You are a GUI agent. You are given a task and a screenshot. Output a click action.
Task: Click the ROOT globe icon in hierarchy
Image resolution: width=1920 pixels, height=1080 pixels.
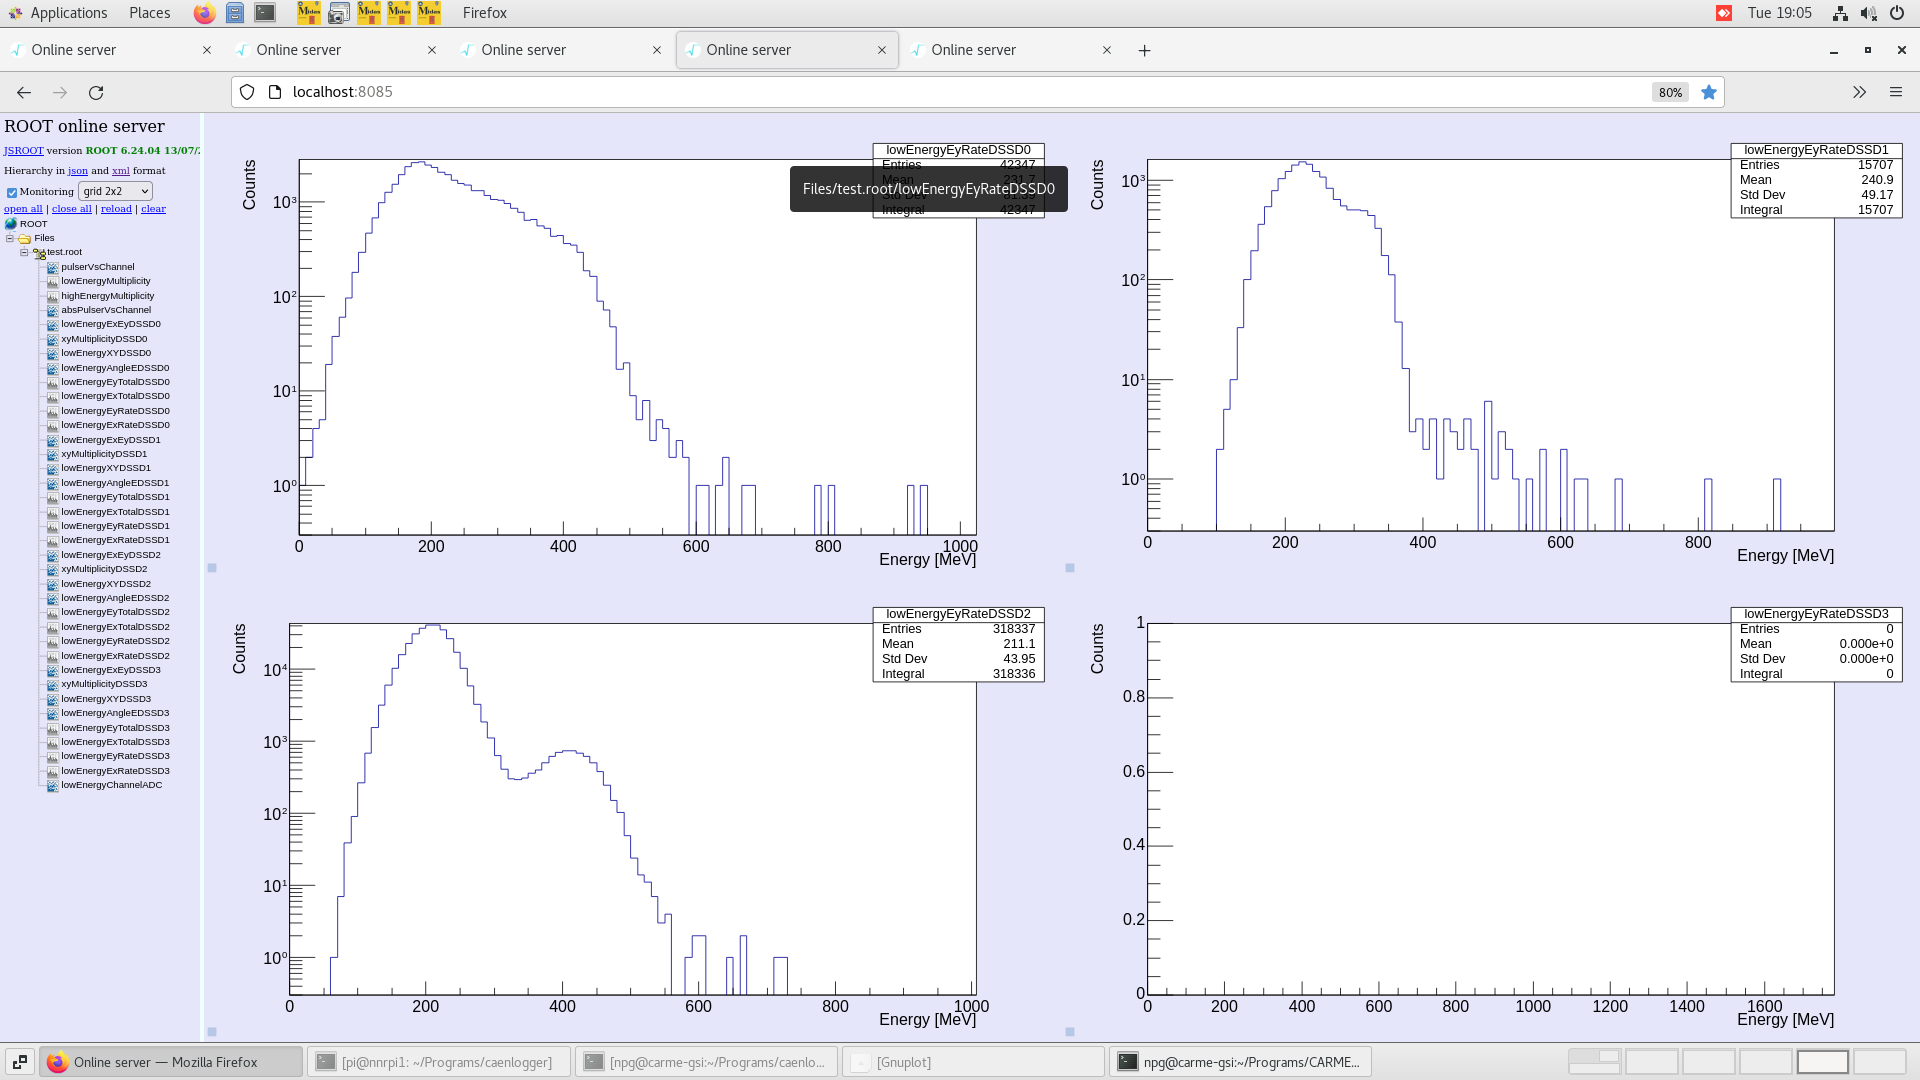(11, 224)
